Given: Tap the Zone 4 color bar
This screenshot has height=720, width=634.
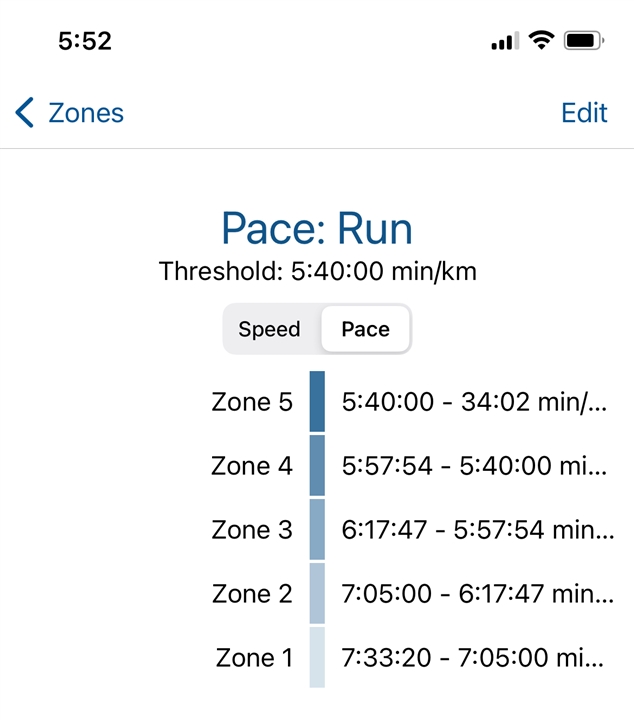Looking at the screenshot, I should tap(317, 466).
